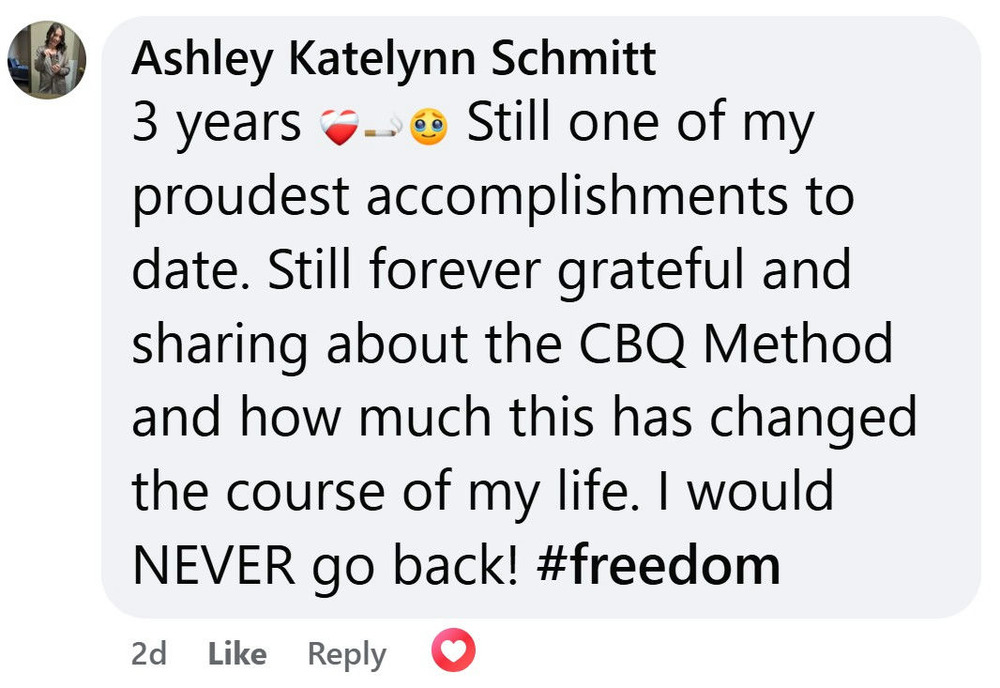This screenshot has width=1000, height=688.
Task: Click the Ashley Katelynn Schmitt name link
Action: [394, 60]
